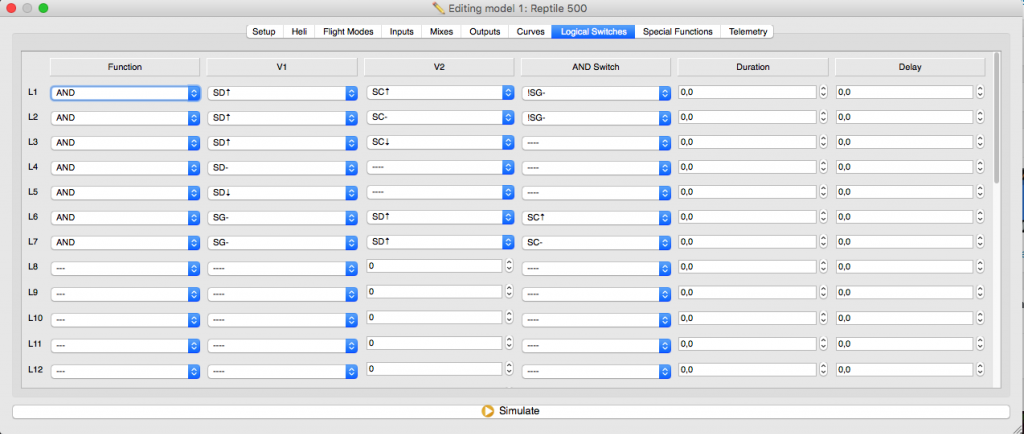Open the L7 V1 dropdown showing SG-

[282, 242]
